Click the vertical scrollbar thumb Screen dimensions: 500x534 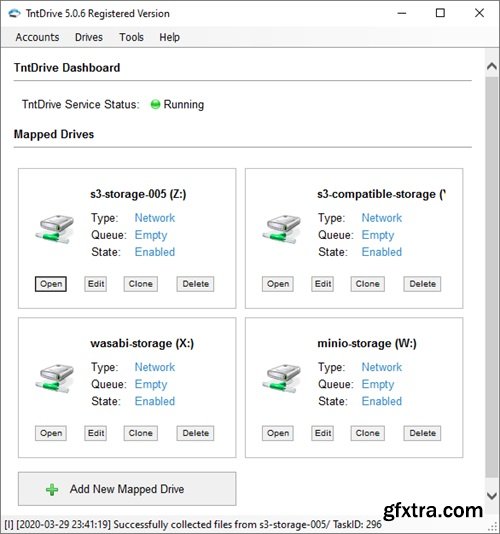click(x=491, y=277)
